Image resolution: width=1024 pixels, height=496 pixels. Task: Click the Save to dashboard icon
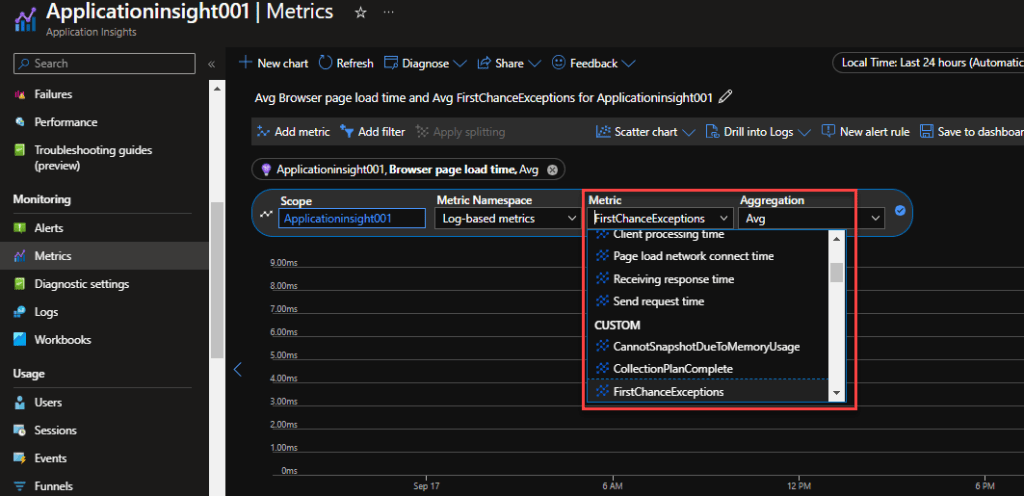coord(926,132)
